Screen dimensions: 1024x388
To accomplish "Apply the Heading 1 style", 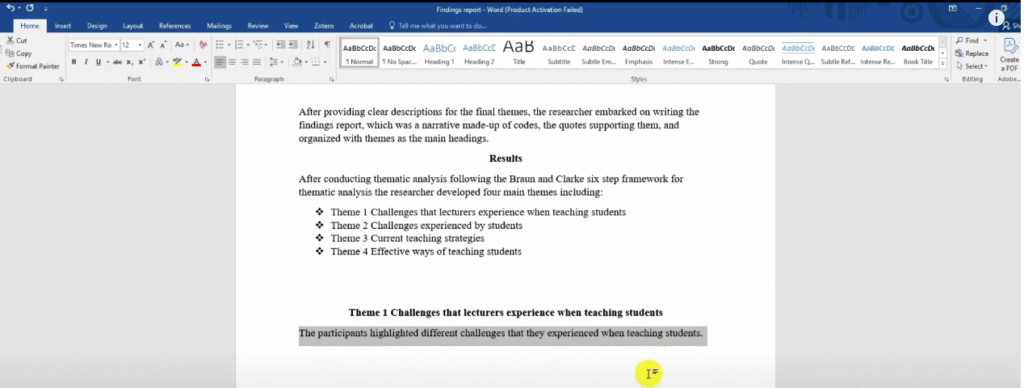I will (x=440, y=54).
